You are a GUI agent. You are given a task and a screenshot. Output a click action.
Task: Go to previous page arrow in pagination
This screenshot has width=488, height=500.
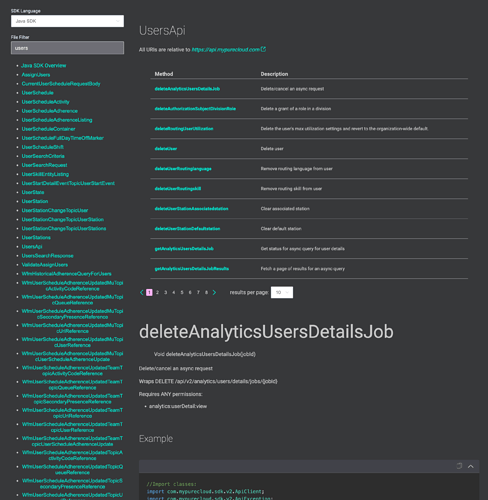pyautogui.click(x=142, y=292)
